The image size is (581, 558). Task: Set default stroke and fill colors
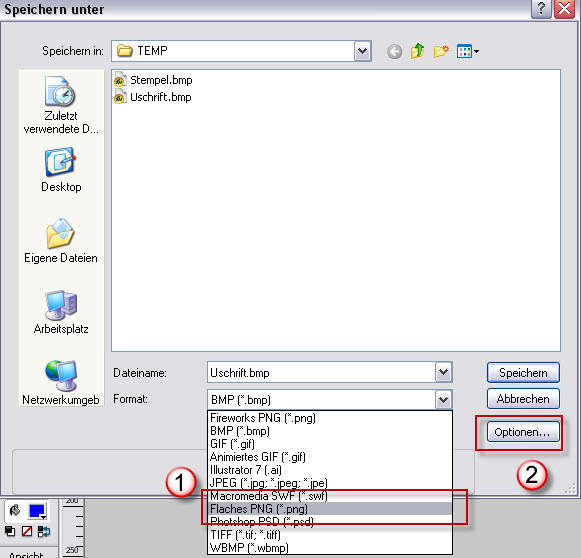[10, 531]
